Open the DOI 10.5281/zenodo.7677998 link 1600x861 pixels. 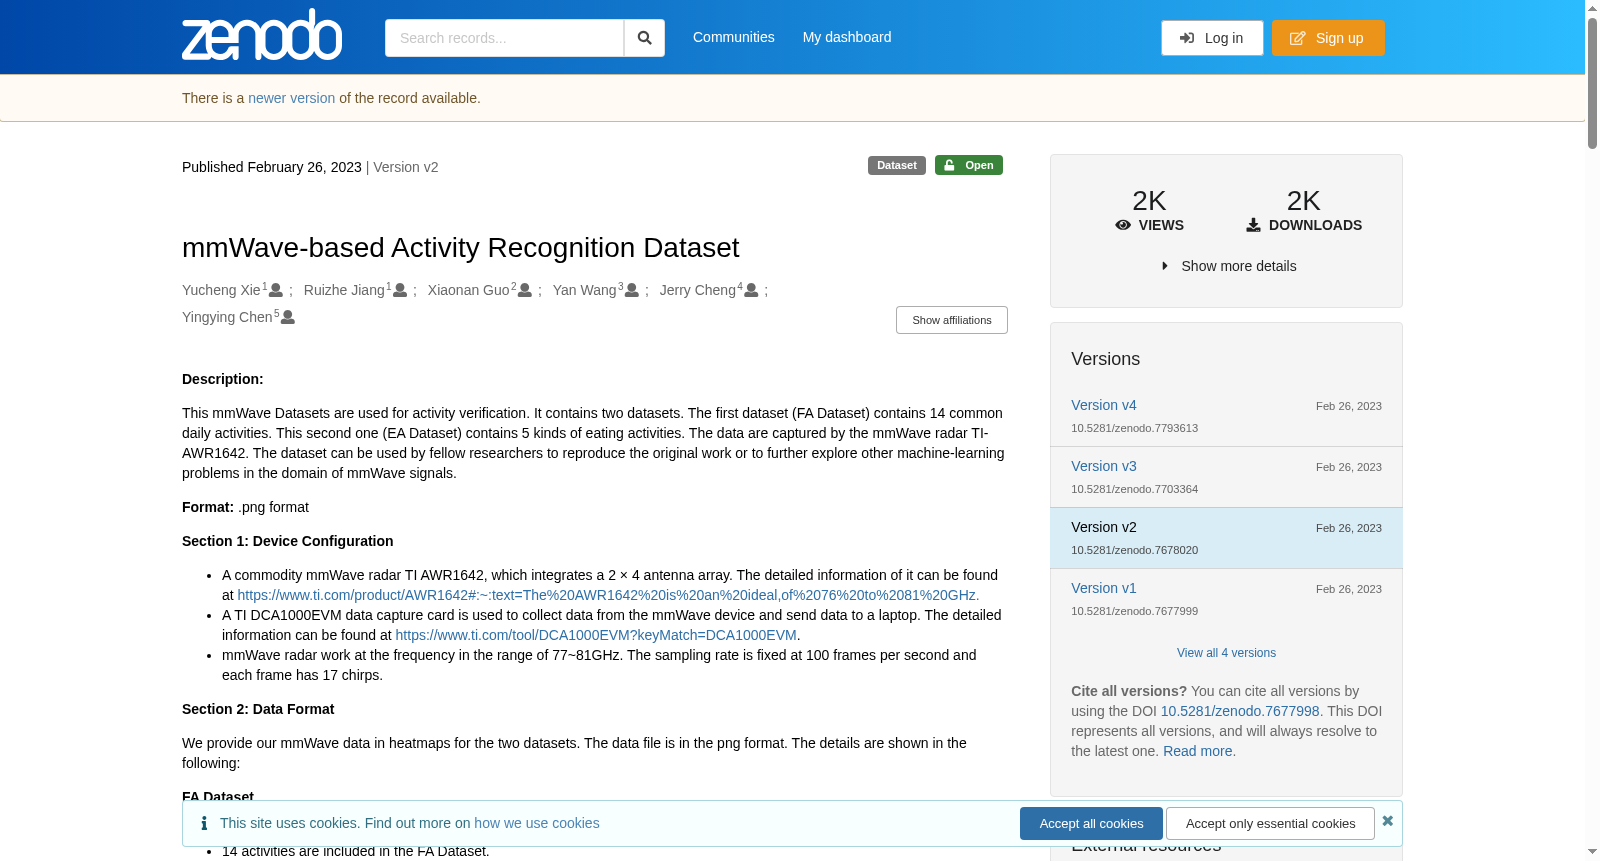tap(1240, 711)
